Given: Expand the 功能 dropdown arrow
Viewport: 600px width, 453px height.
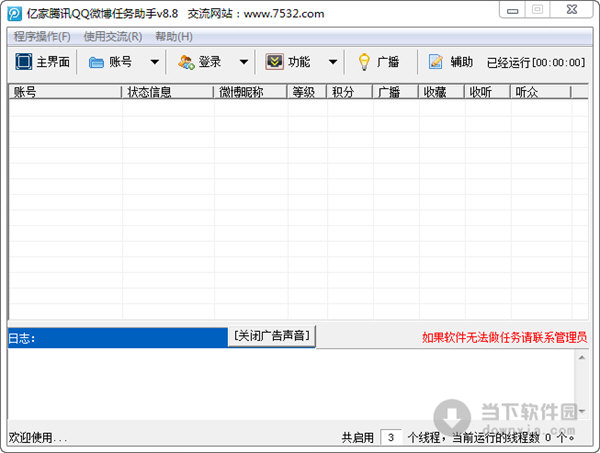Looking at the screenshot, I should [x=332, y=62].
